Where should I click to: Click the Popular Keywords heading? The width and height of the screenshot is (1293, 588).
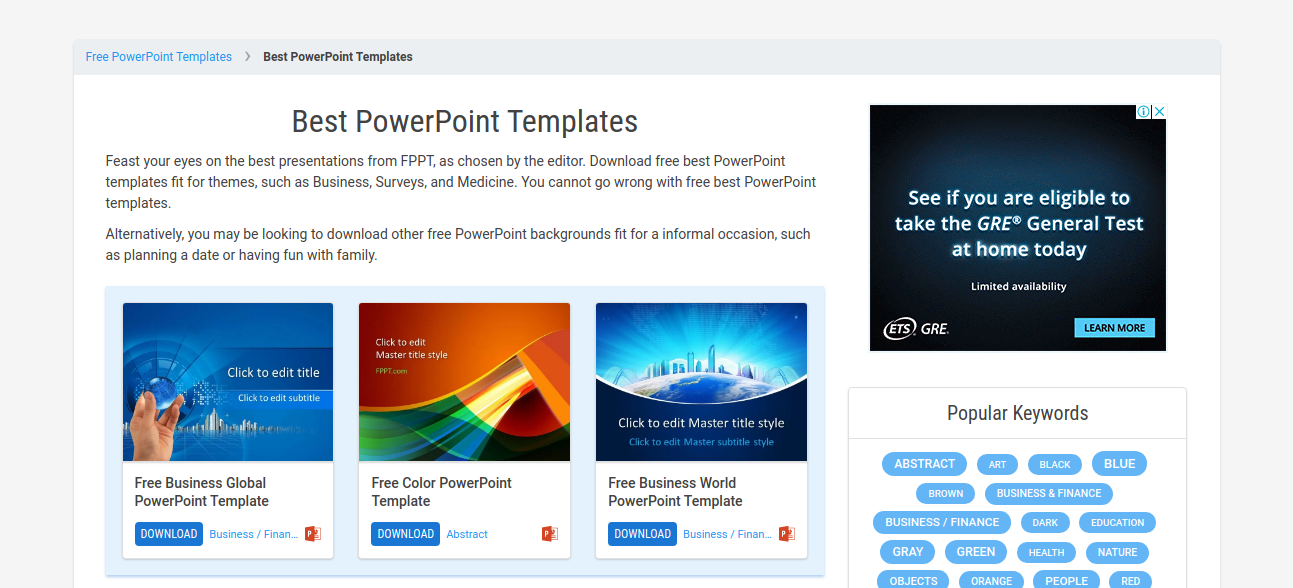[1018, 413]
